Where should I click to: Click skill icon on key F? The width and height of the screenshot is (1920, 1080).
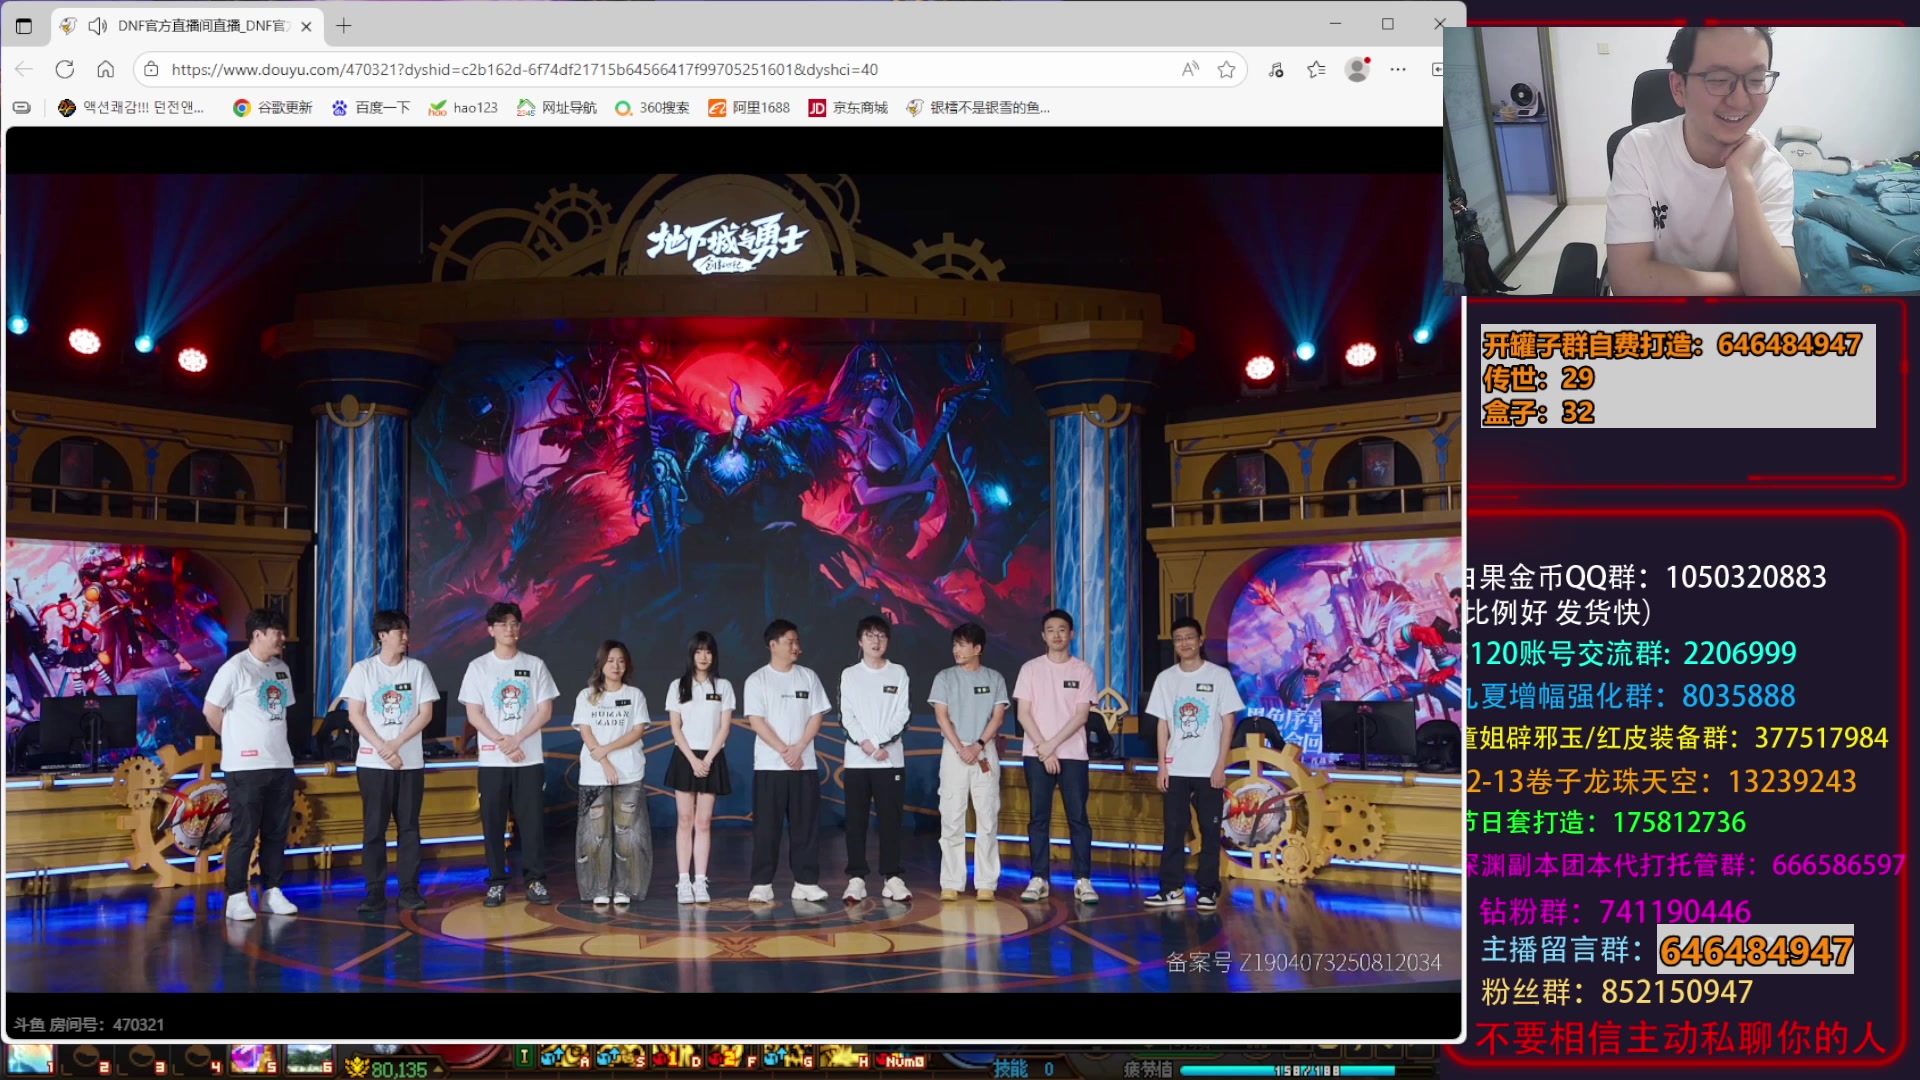[x=732, y=1057]
